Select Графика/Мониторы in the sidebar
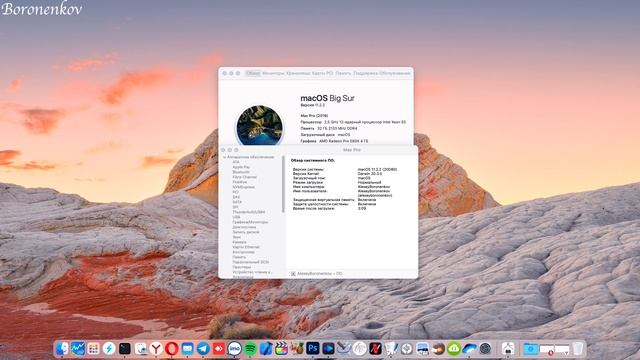The width and height of the screenshot is (640, 360). tap(250, 222)
